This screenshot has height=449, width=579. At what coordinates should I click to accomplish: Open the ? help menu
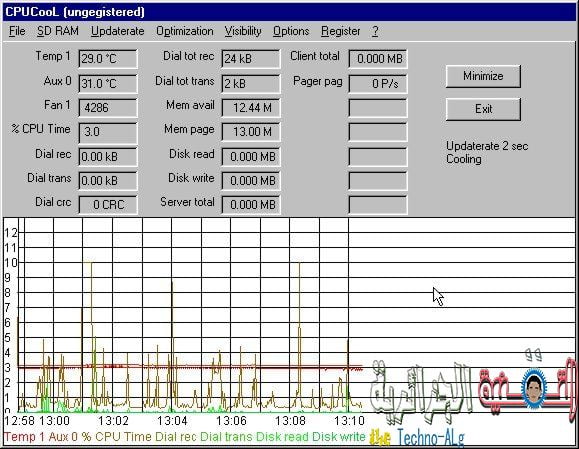pos(375,31)
